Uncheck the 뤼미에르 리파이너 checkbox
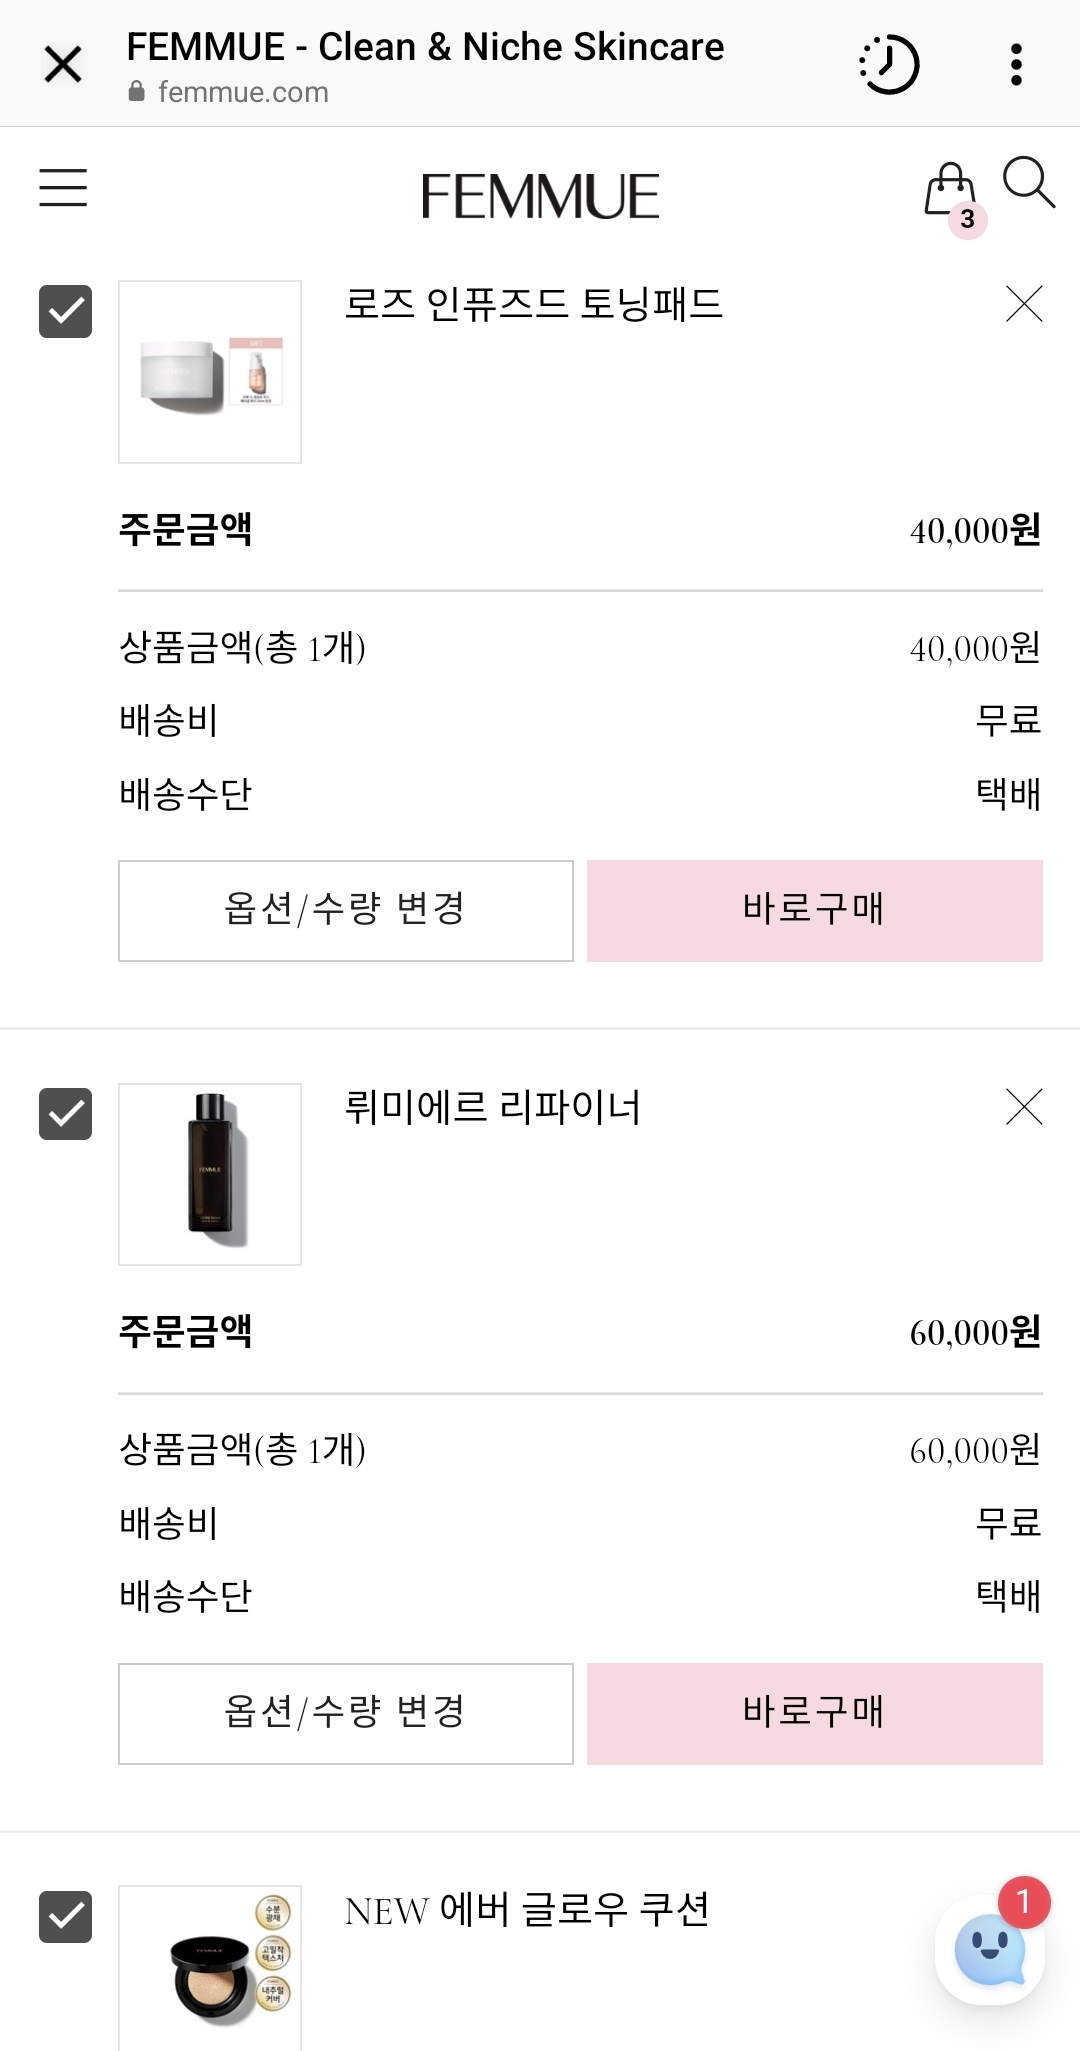The image size is (1080, 2051). [x=65, y=1114]
